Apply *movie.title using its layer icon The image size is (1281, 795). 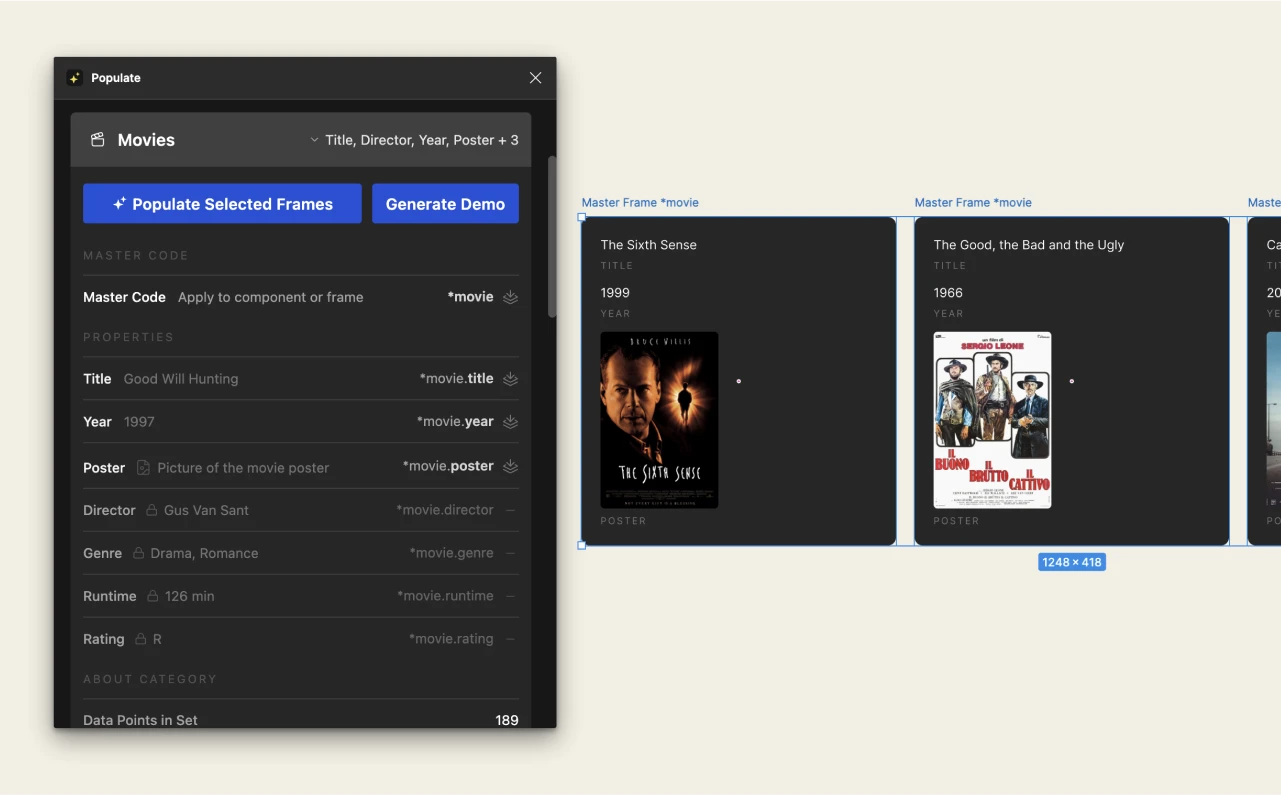(x=510, y=379)
